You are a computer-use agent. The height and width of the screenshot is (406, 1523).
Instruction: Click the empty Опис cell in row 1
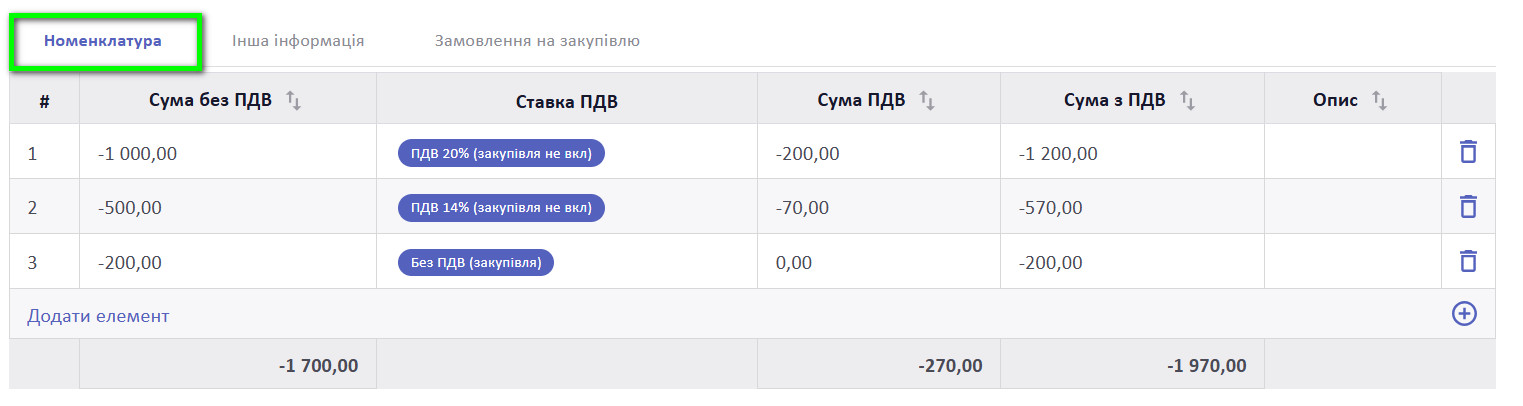[x=1352, y=153]
